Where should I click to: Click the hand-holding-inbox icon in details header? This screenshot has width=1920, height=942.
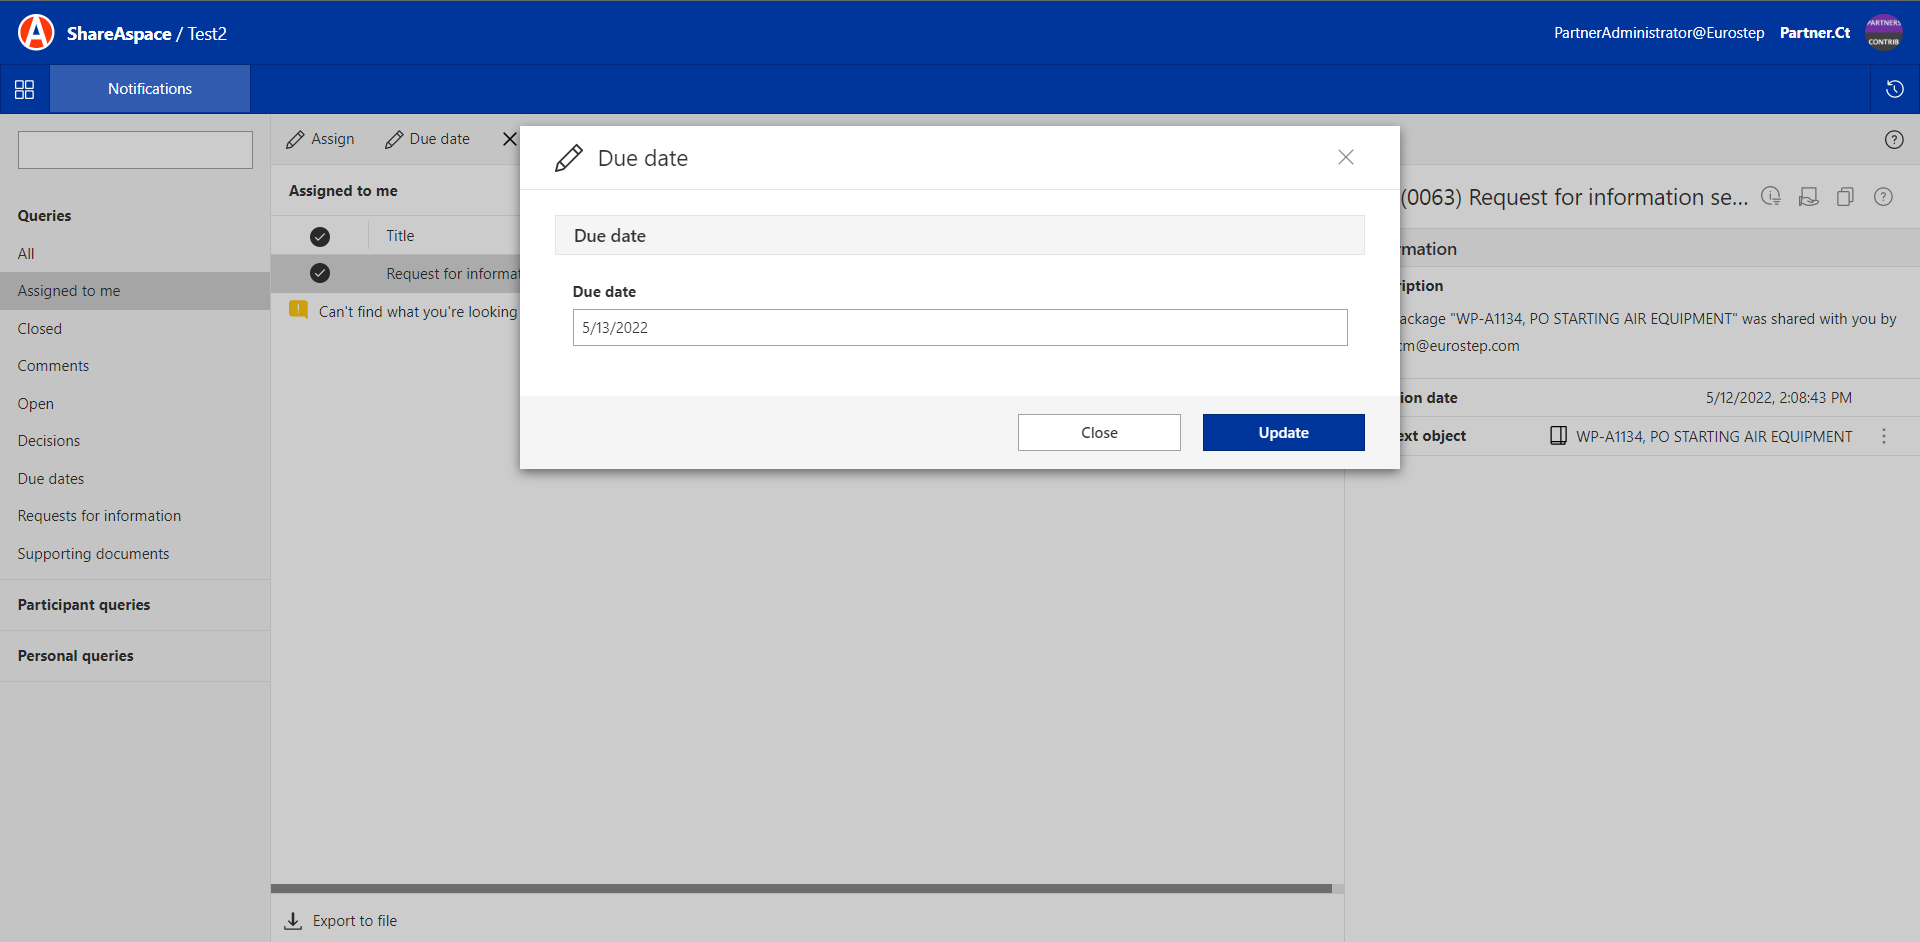pyautogui.click(x=1808, y=197)
